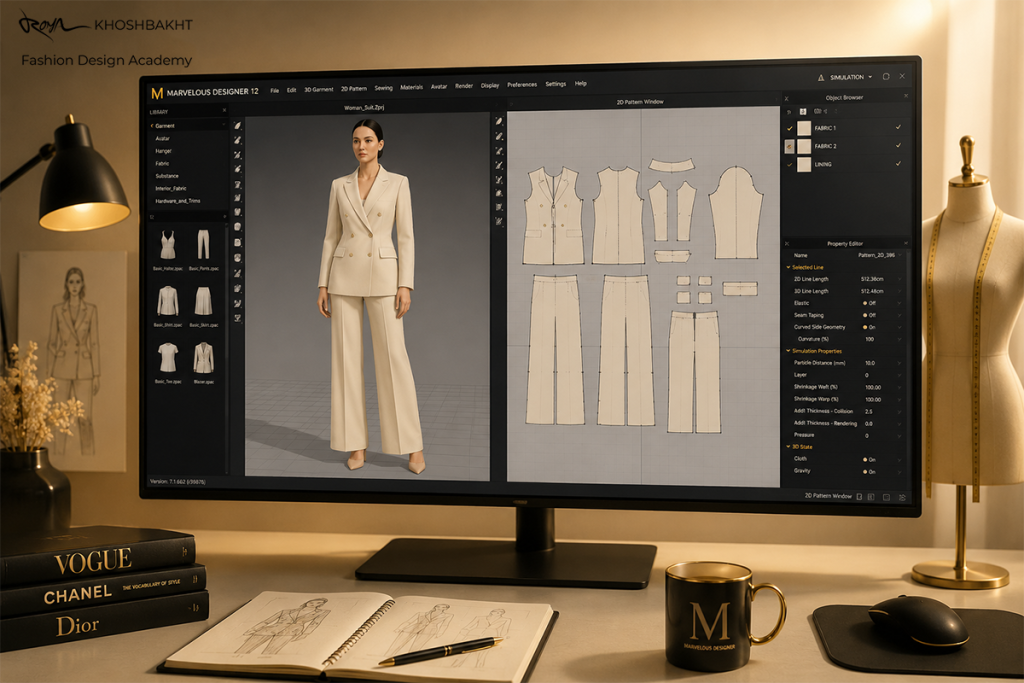Viewport: 1024px width, 683px height.
Task: Click the topmost tool icon in the 3D window toolbar
Action: [x=238, y=125]
